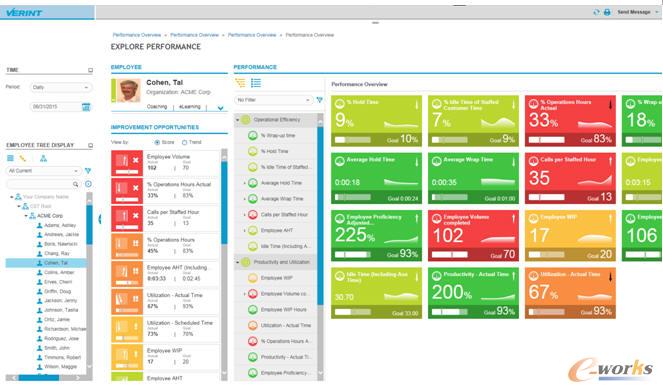Collapse the TIME panel with its corner icon
663x392 pixels.
tap(90, 70)
